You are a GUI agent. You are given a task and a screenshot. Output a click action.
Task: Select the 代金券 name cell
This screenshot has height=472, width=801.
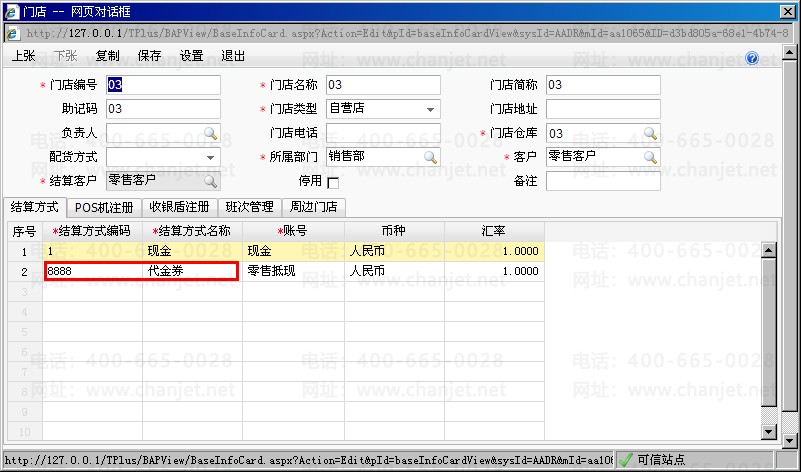tap(193, 271)
